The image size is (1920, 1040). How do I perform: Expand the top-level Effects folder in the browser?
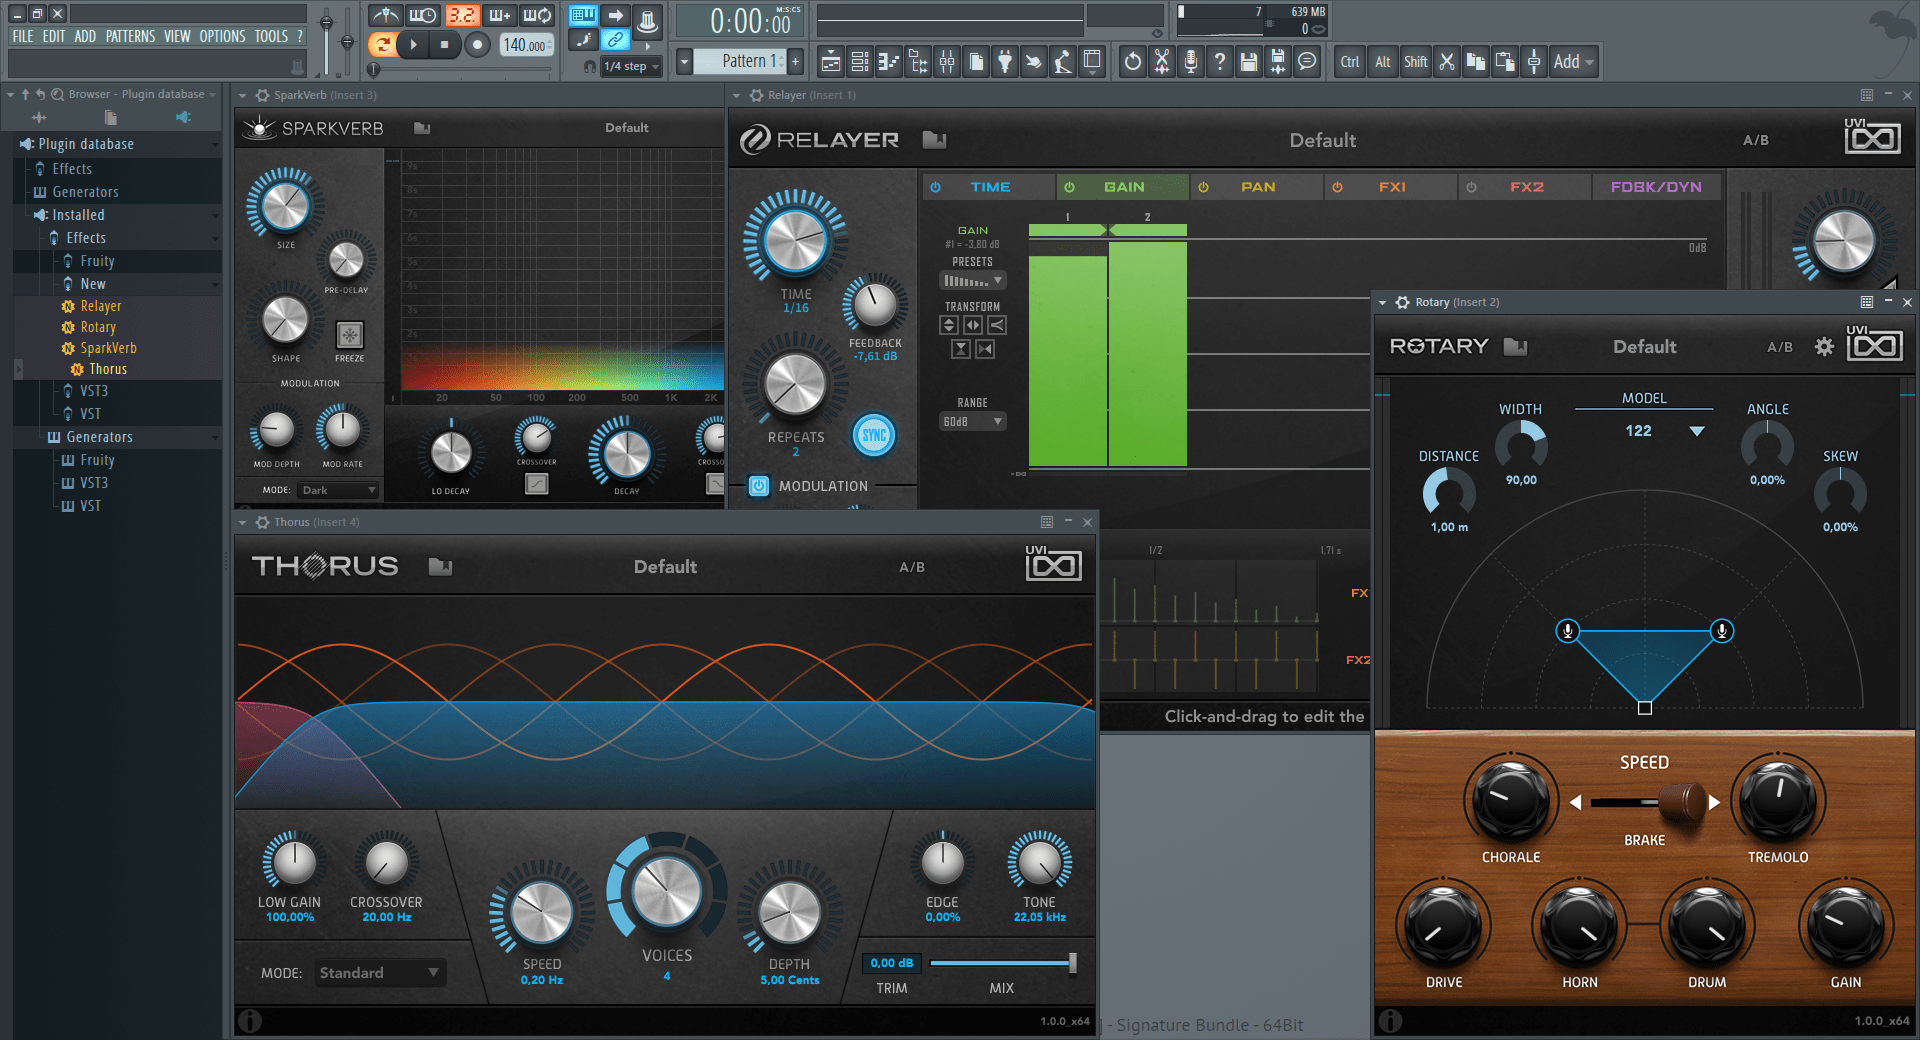[72, 169]
